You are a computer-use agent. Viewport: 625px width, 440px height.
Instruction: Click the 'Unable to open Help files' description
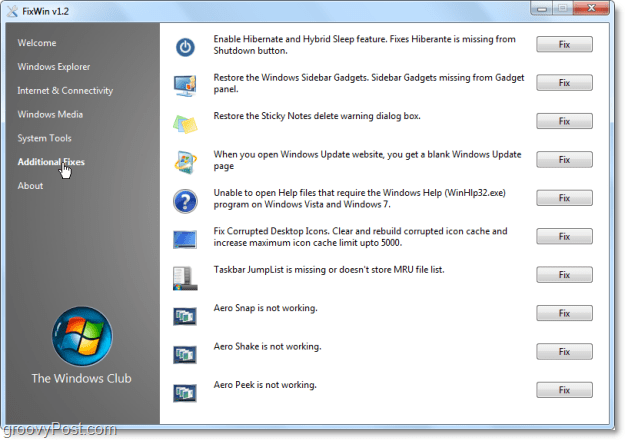(360, 198)
